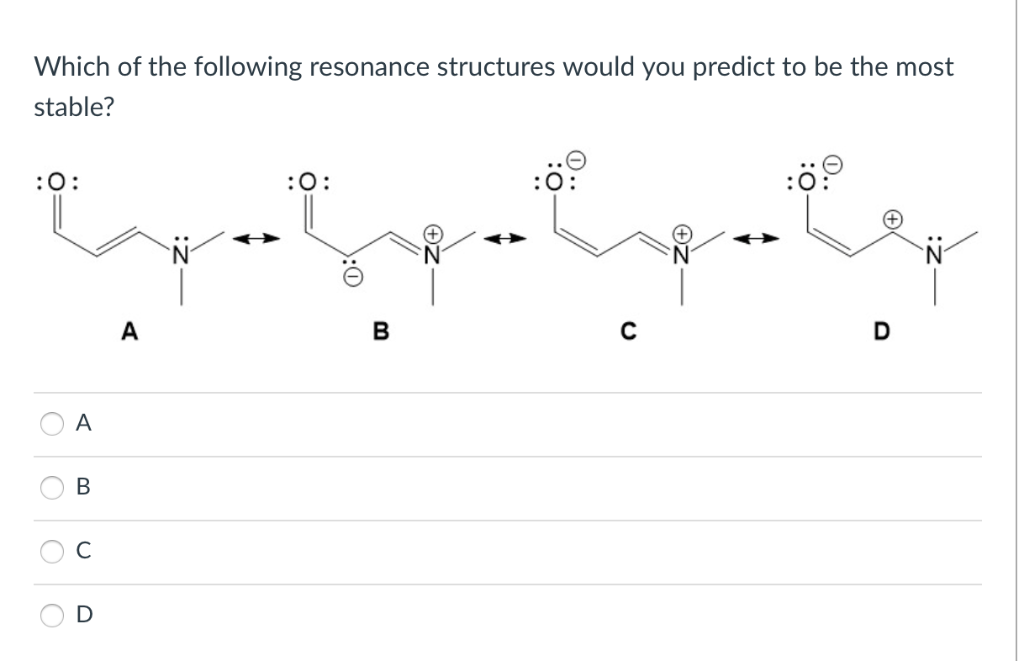Click the negative charge symbol on structure B
Image resolution: width=1024 pixels, height=661 pixels.
pyautogui.click(x=352, y=278)
